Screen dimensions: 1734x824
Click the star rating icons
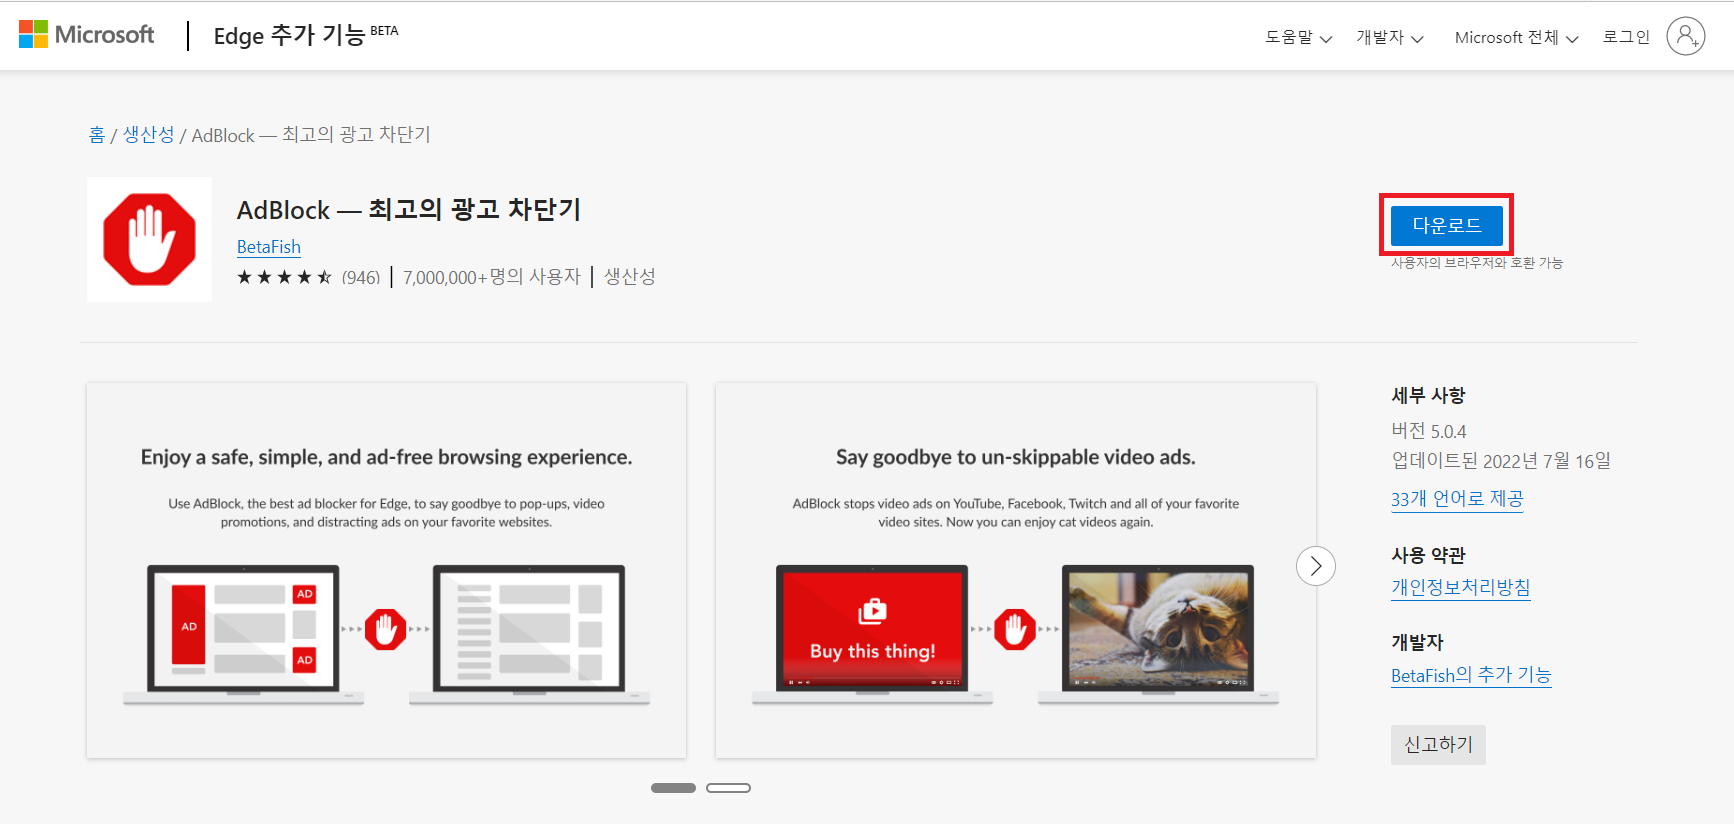click(284, 277)
